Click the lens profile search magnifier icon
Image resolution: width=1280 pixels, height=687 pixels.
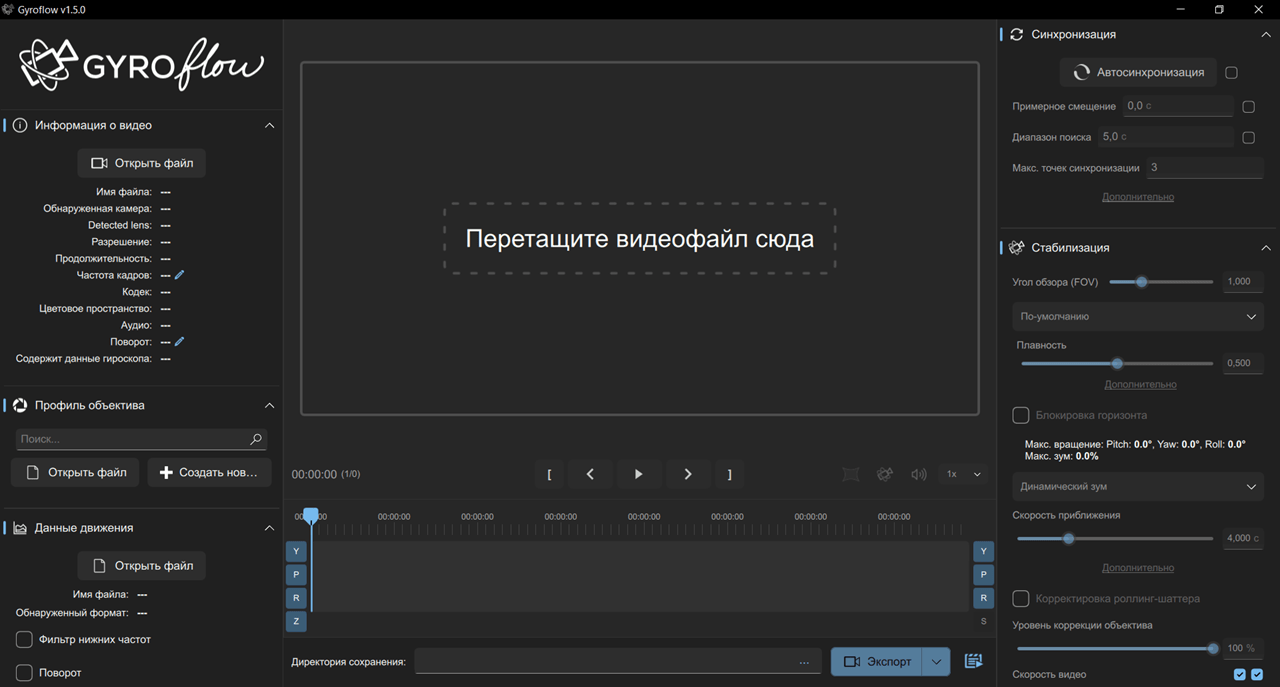[256, 439]
